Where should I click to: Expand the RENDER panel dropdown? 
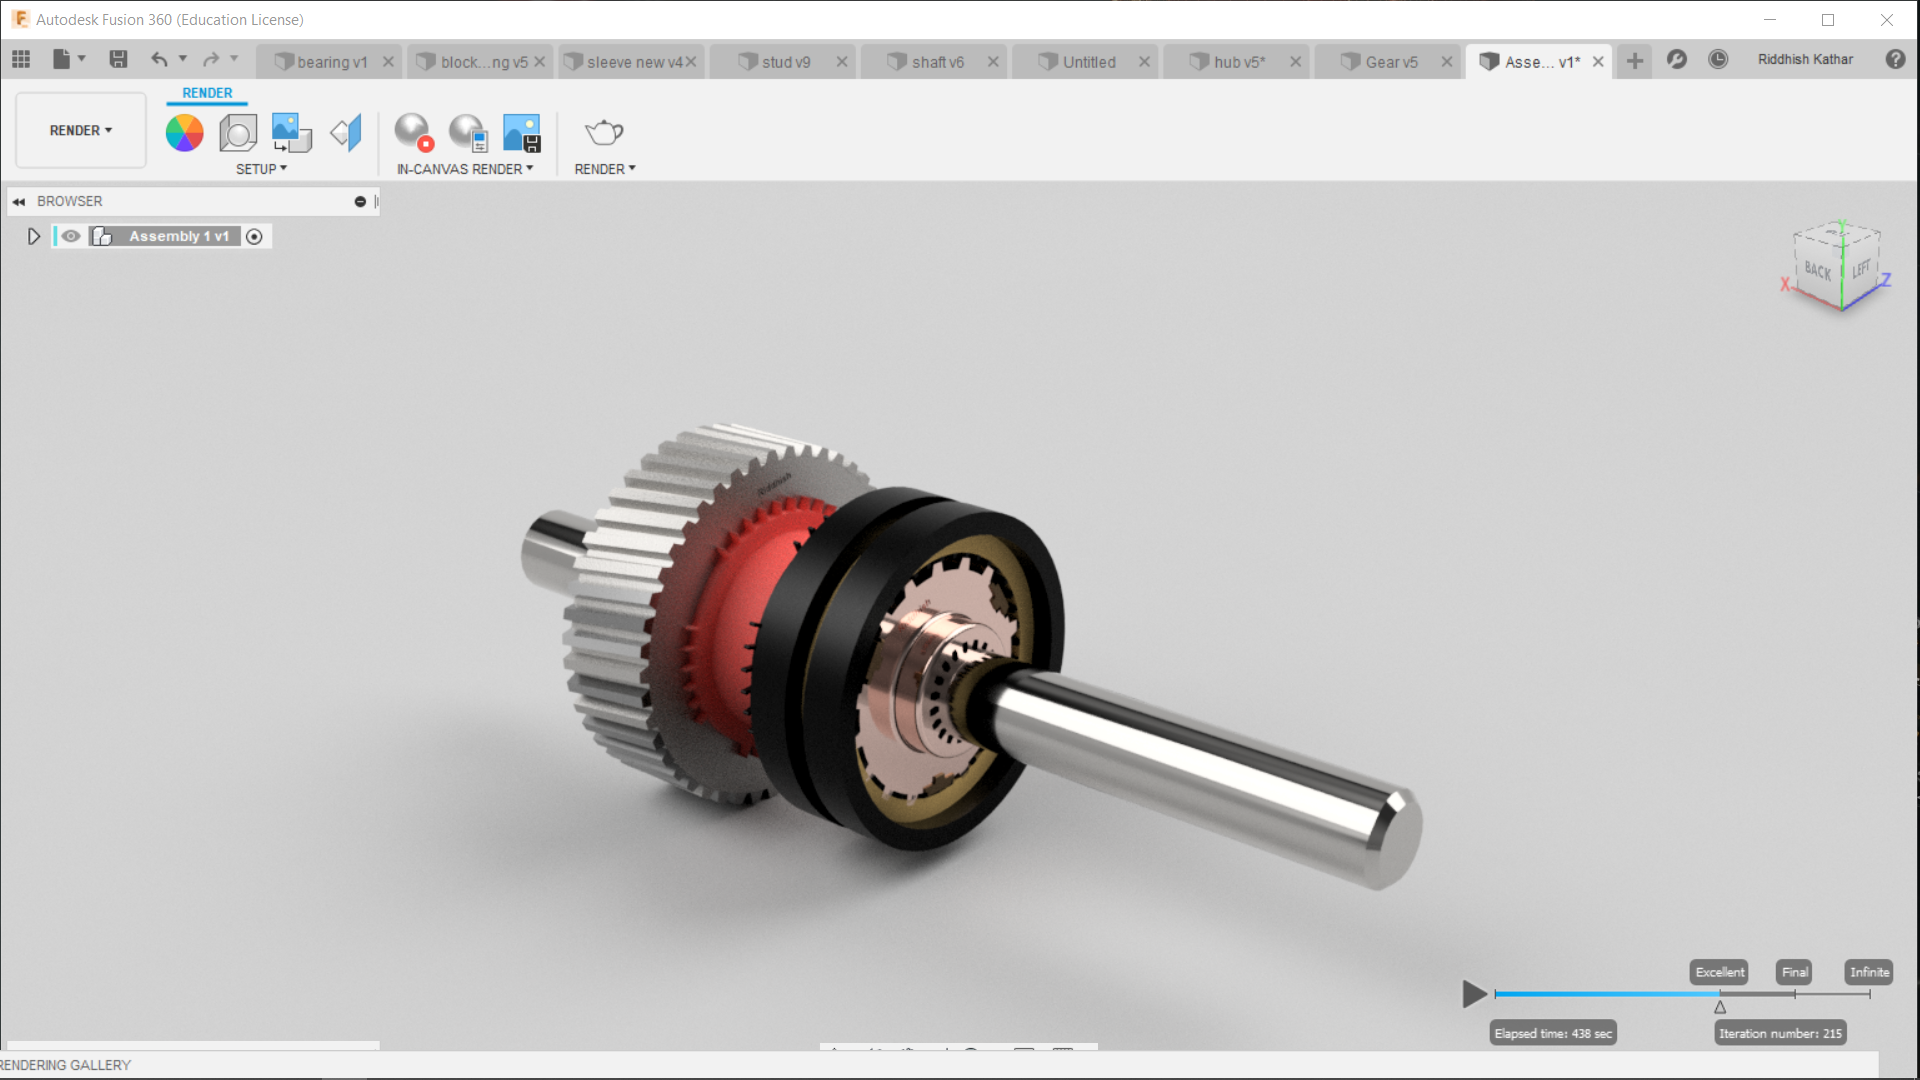605,169
